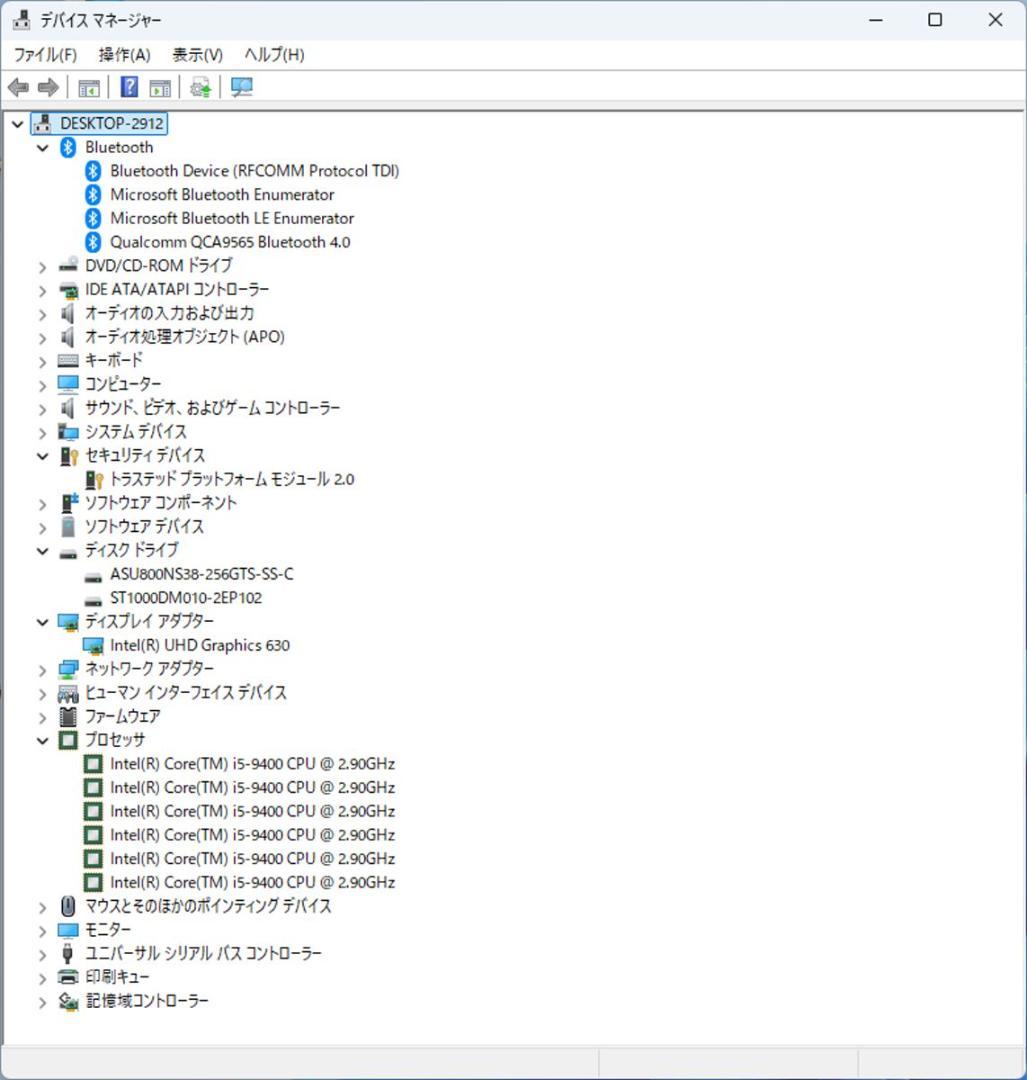Open Help using the blue question mark icon
1027x1080 pixels.
coord(129,87)
